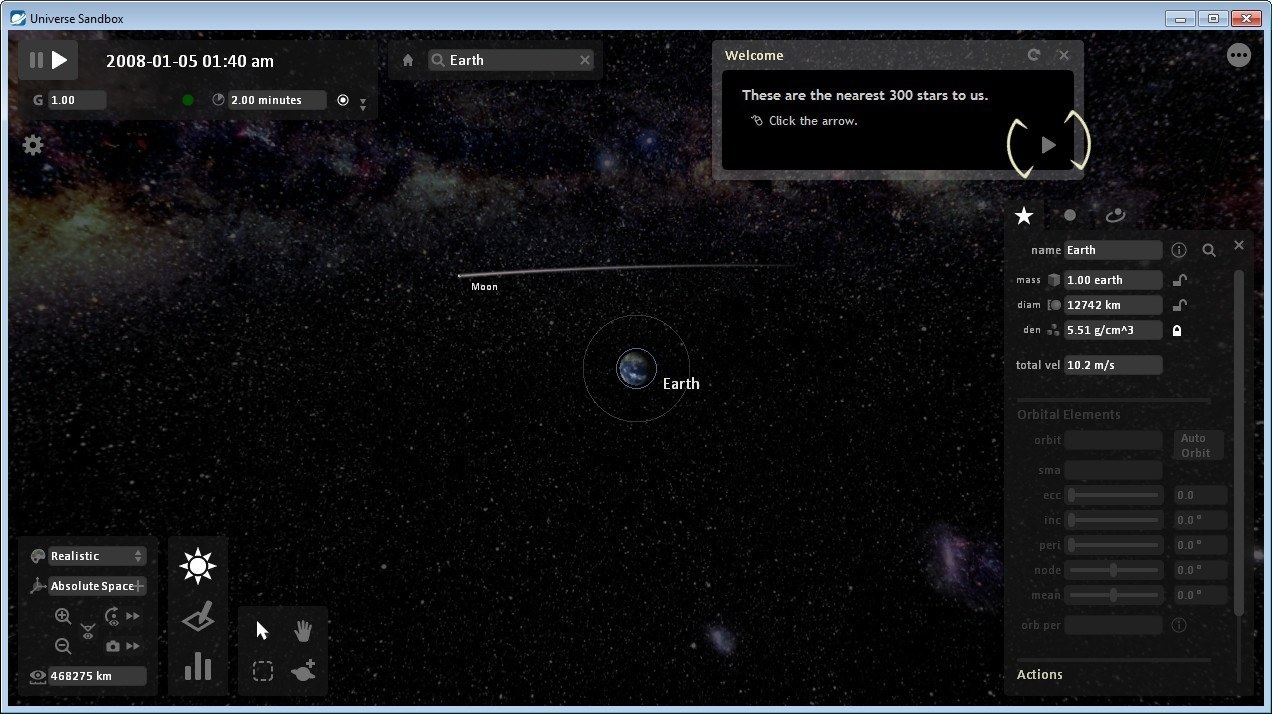The width and height of the screenshot is (1272, 714).
Task: Open the Absolute Space reference dropdown
Action: click(x=97, y=586)
